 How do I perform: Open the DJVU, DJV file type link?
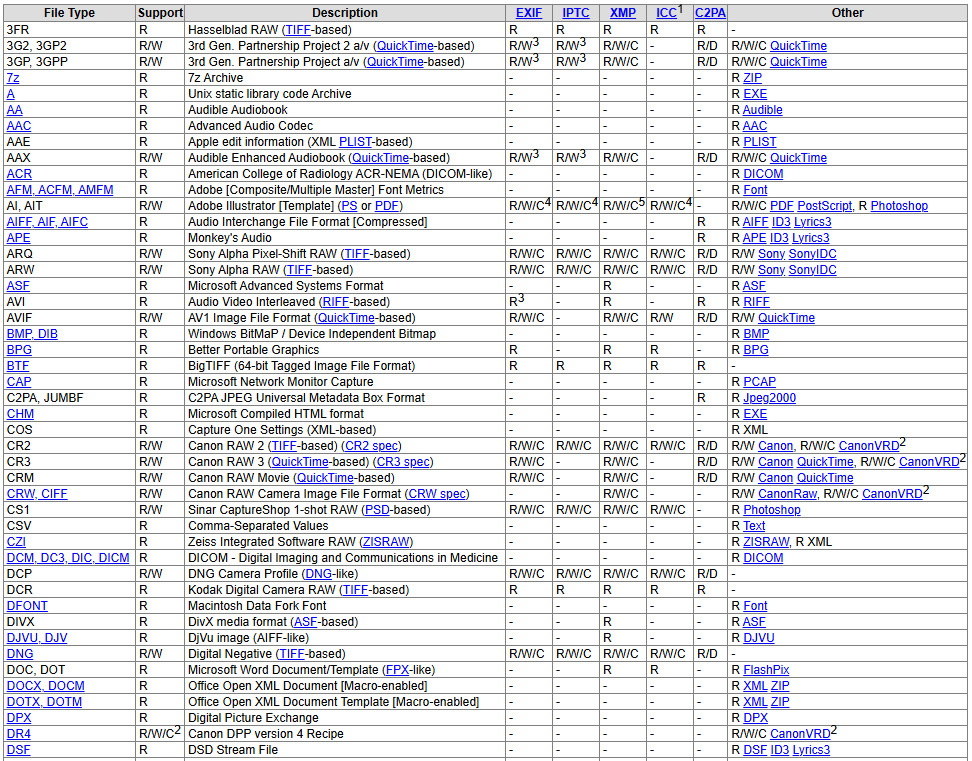37,638
